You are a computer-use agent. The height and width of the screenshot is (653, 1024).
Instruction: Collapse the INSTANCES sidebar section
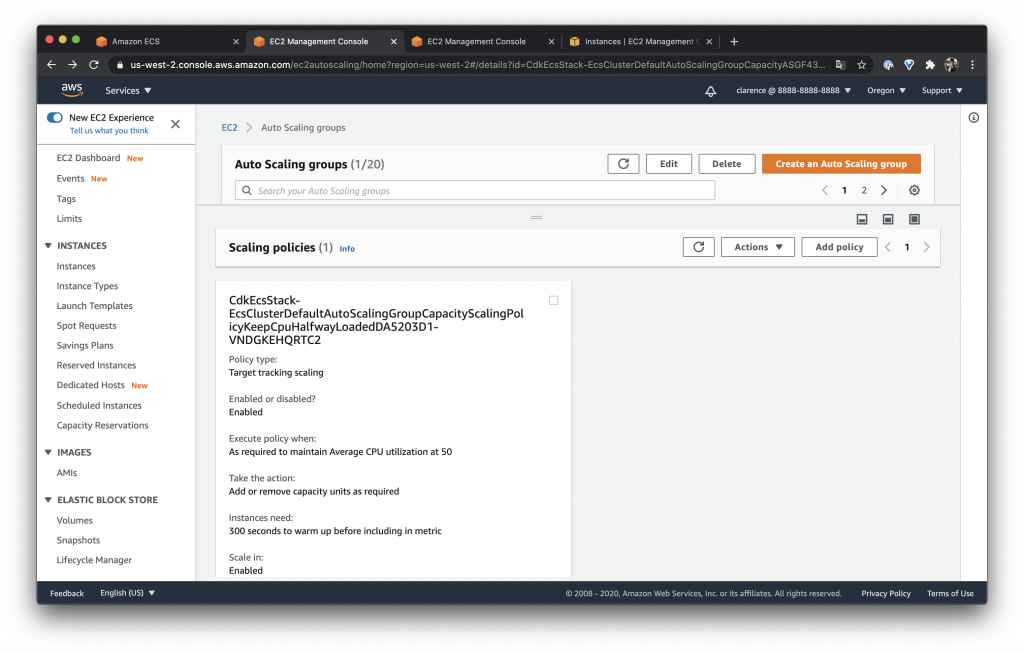[x=48, y=246]
